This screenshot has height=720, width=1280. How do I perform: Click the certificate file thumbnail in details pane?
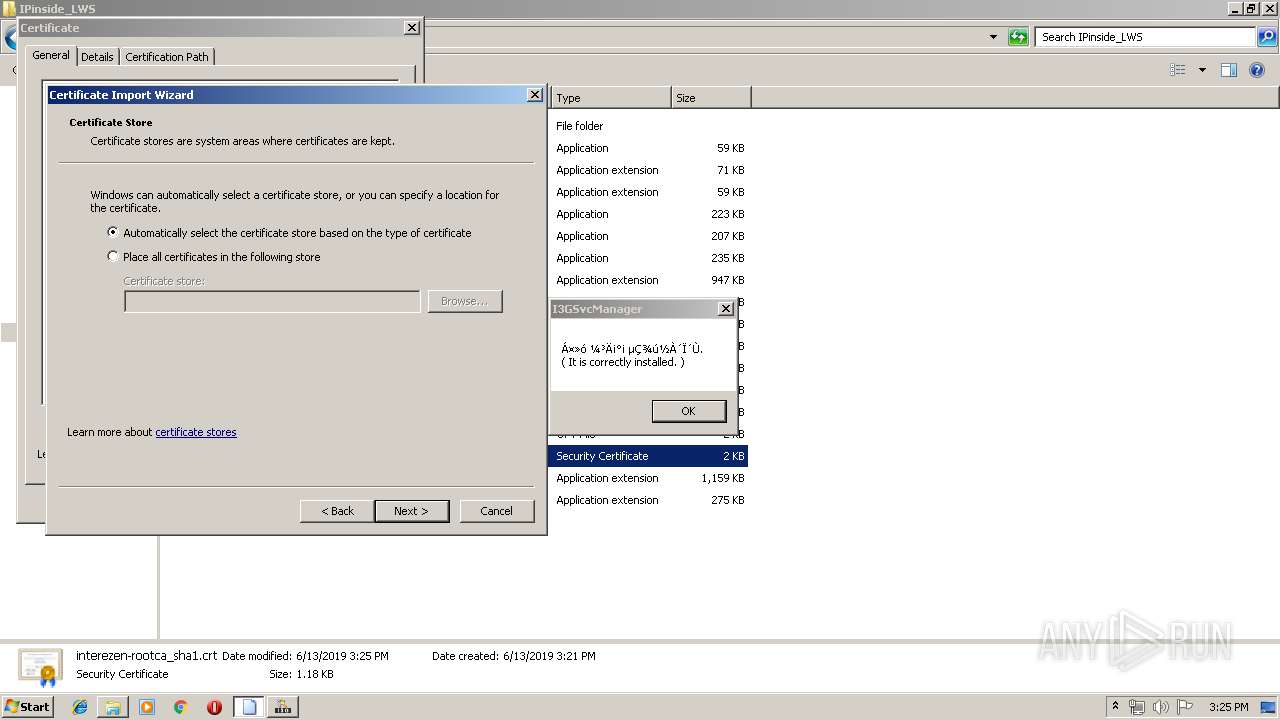coord(40,667)
